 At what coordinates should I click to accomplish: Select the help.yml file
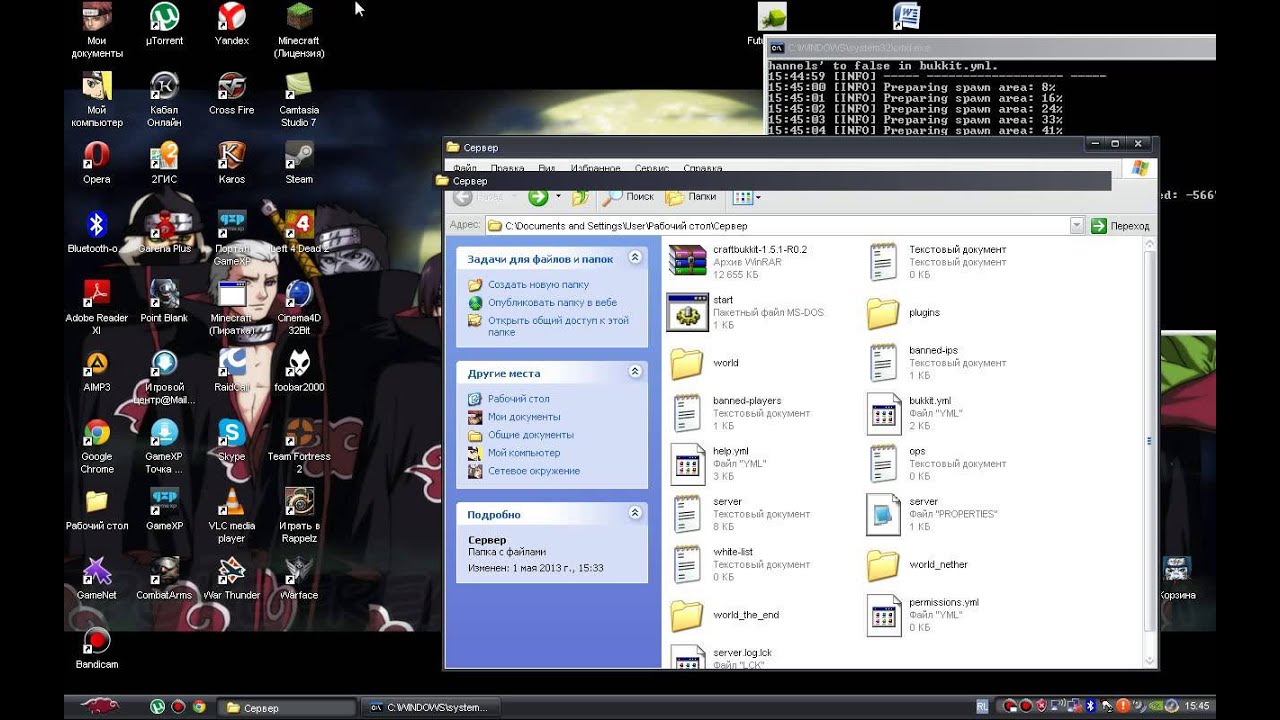[719, 463]
